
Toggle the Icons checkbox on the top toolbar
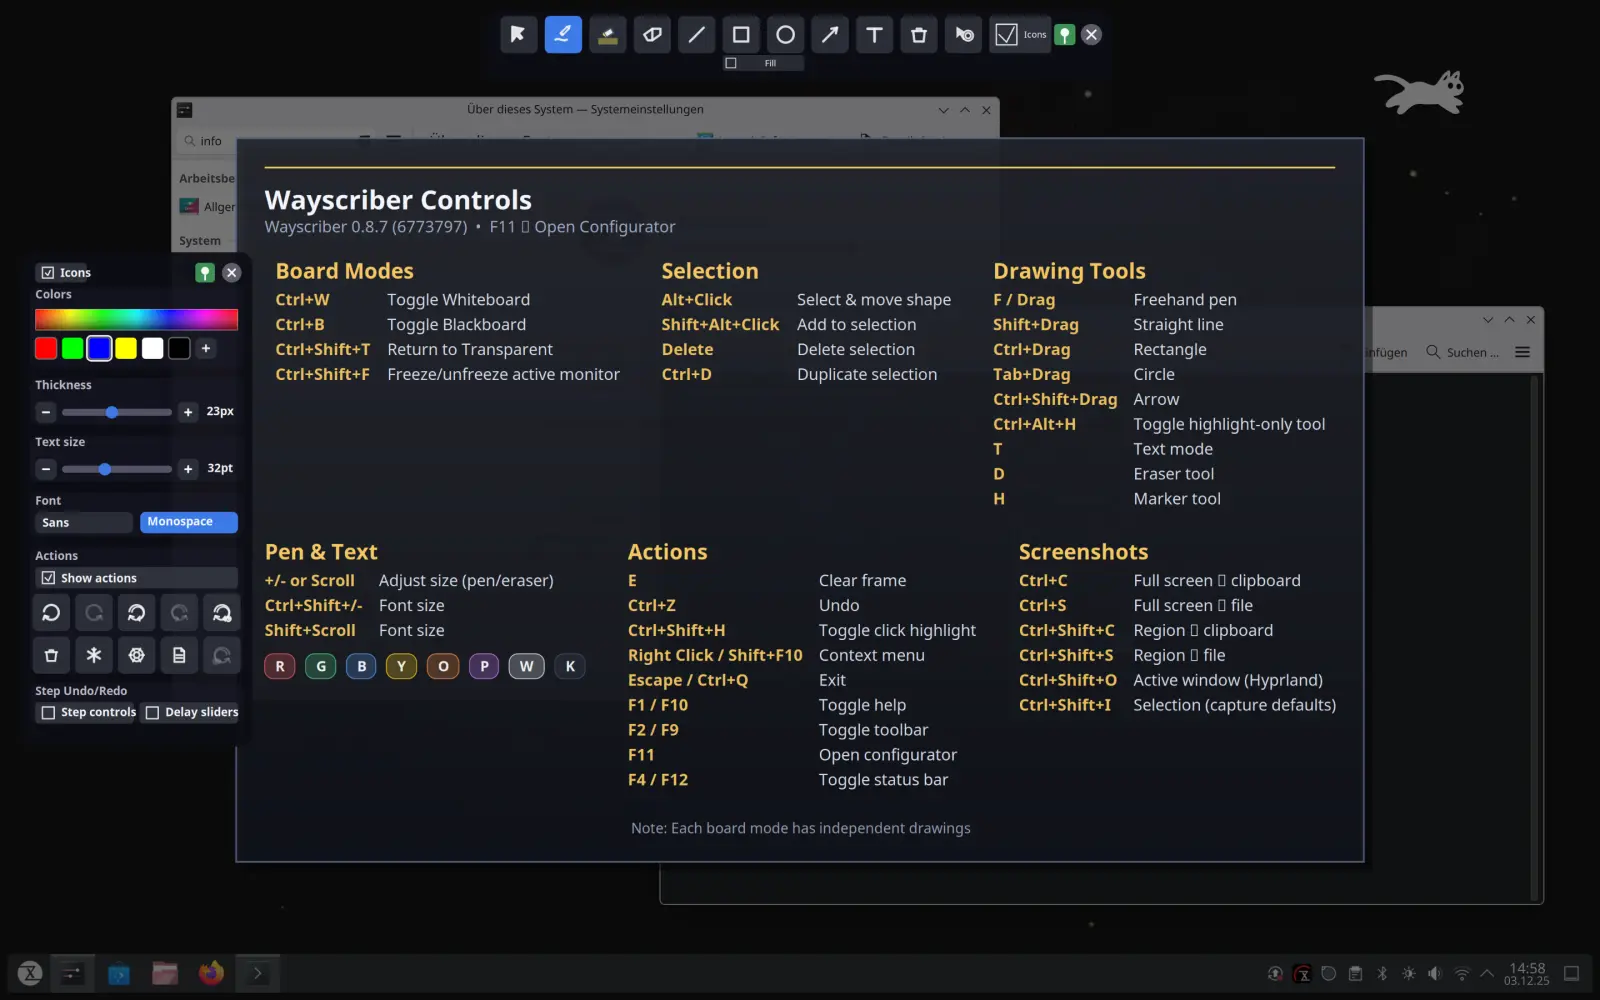[x=1008, y=33]
